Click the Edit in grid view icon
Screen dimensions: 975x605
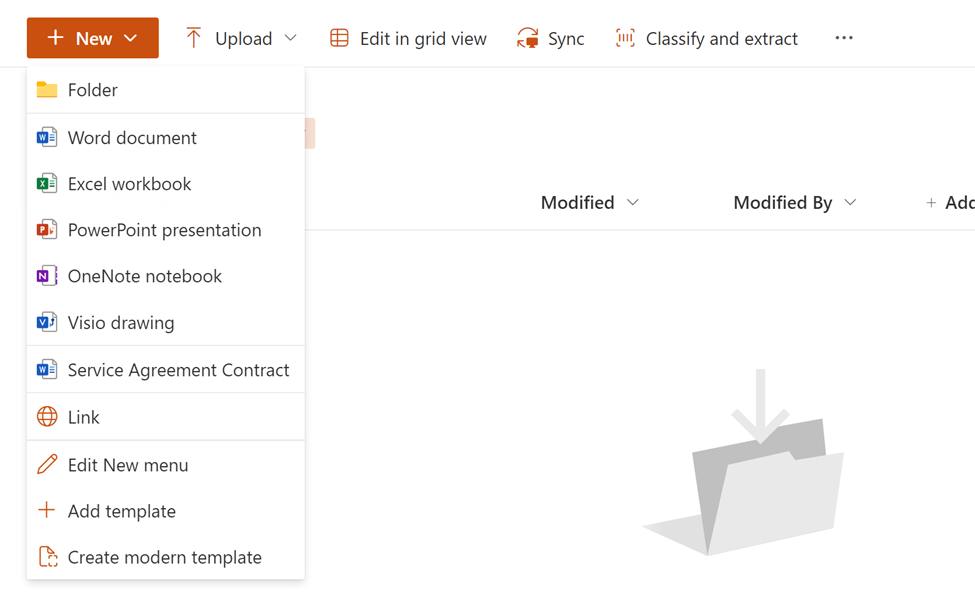tap(340, 39)
